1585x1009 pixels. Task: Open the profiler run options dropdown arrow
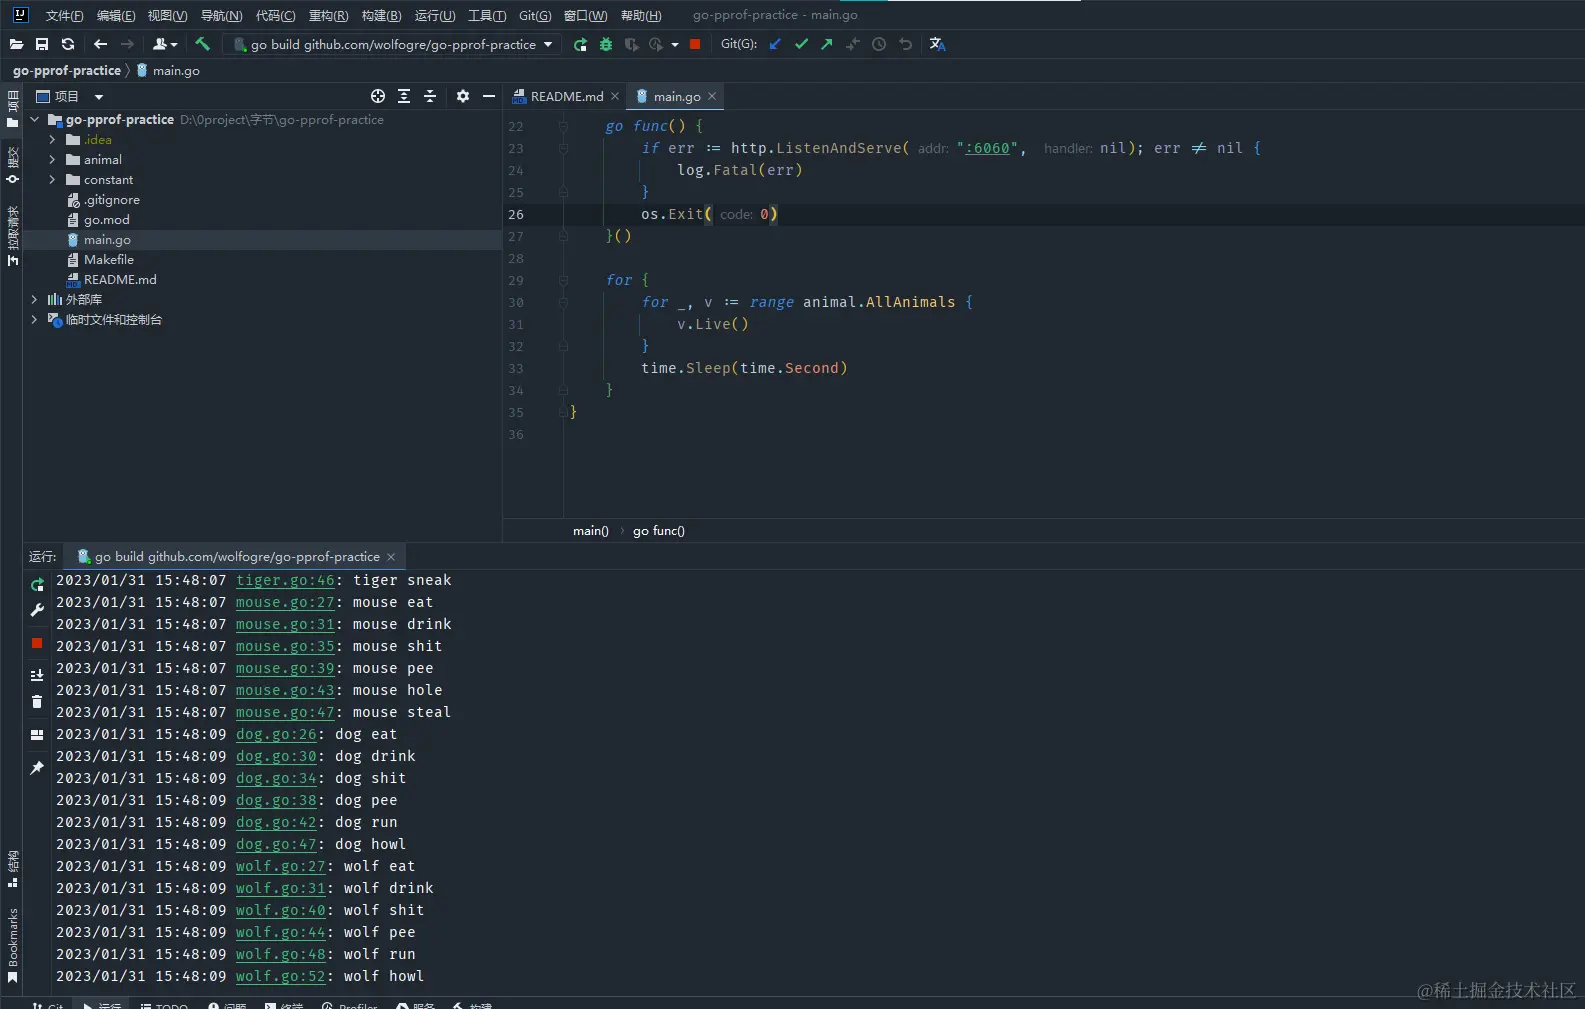coord(675,44)
